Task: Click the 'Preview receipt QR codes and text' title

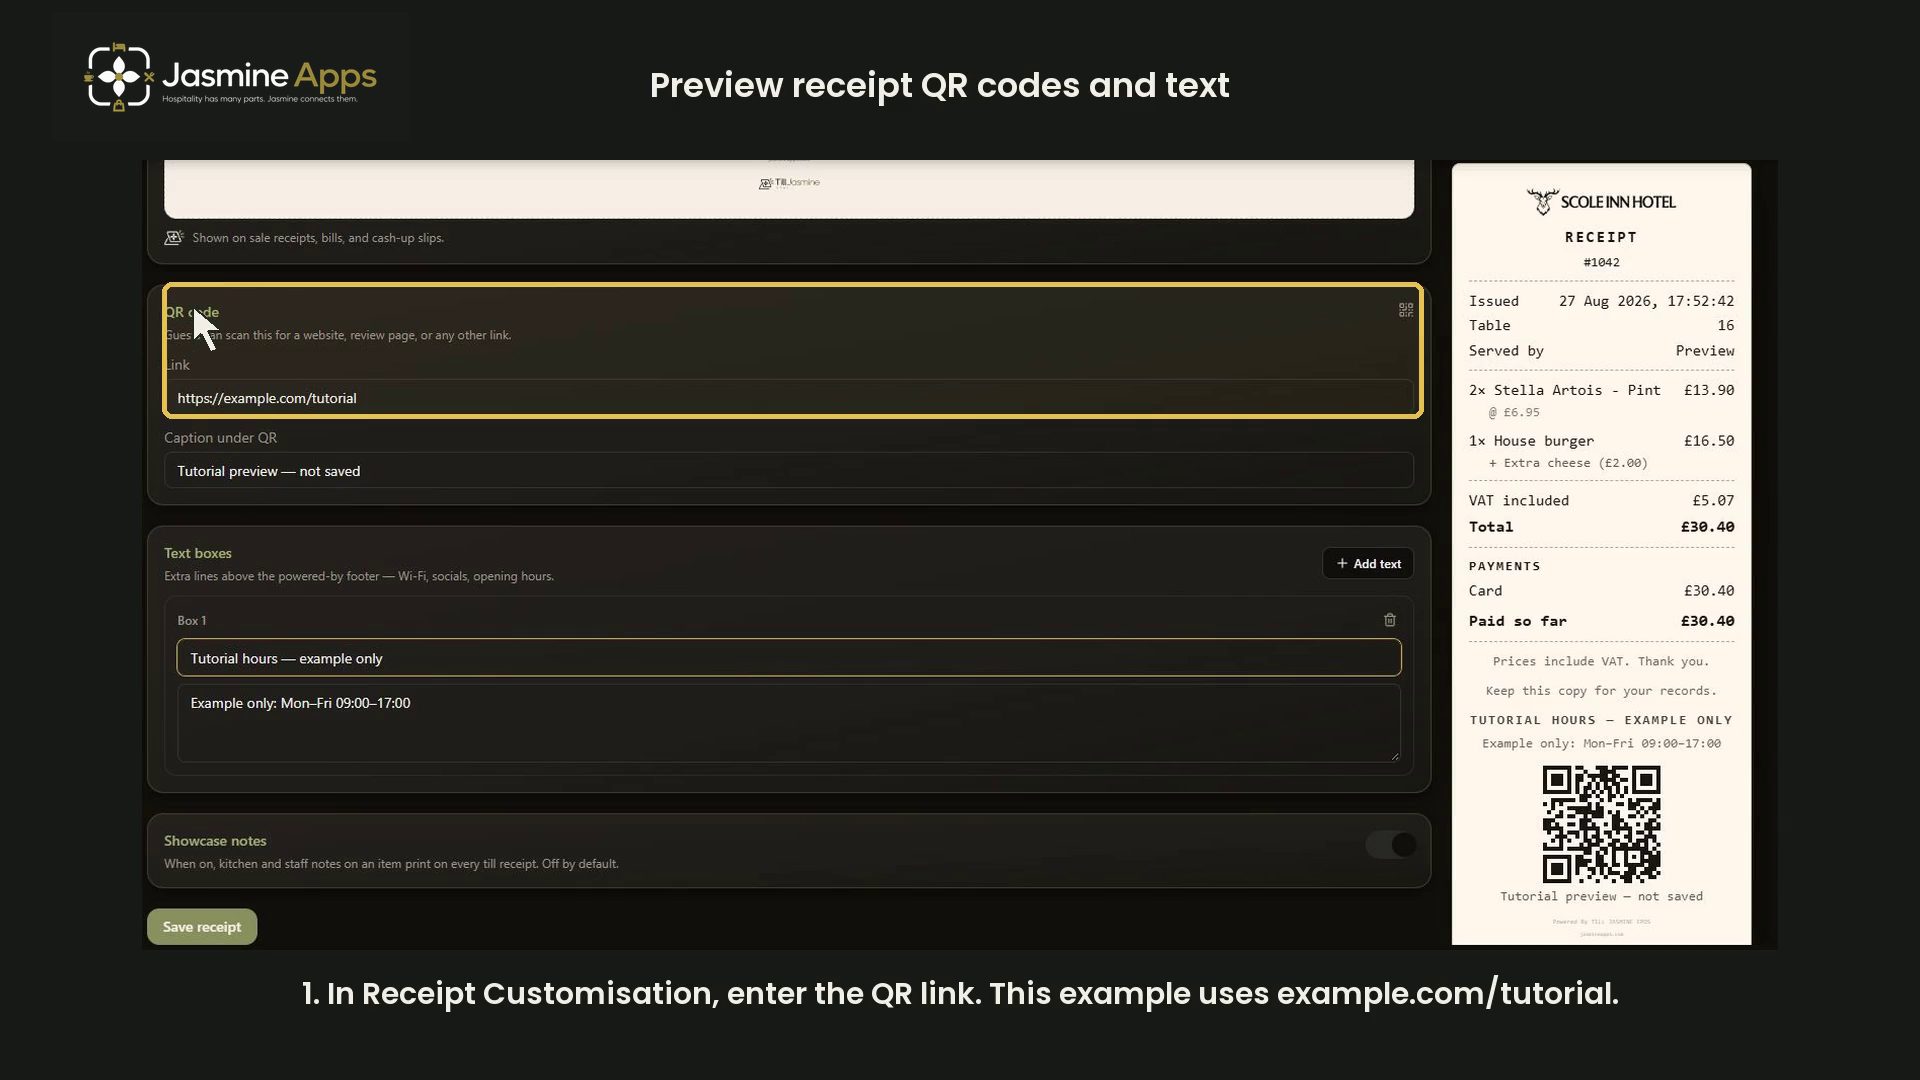Action: (939, 86)
